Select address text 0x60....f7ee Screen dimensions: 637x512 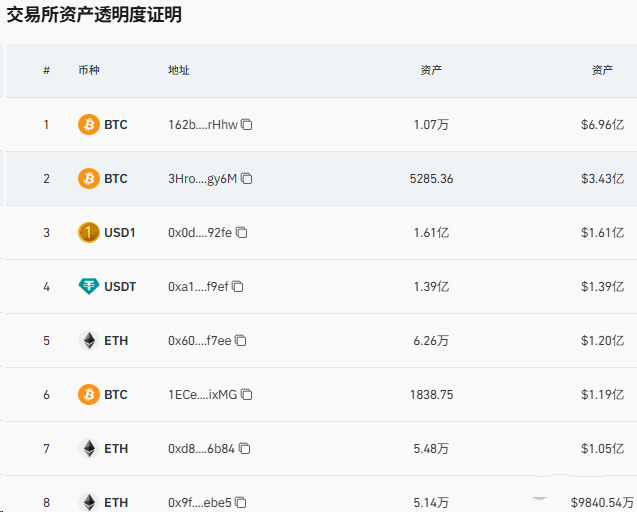199,341
